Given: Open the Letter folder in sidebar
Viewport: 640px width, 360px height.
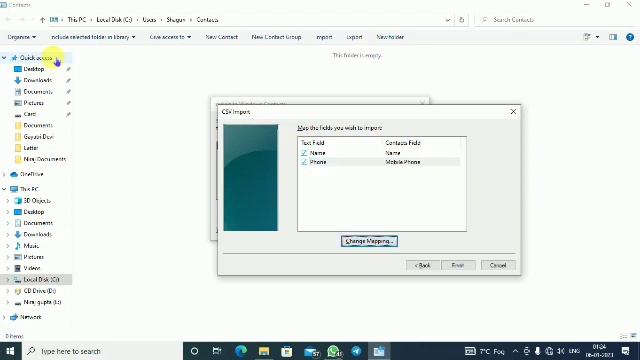Looking at the screenshot, I should [31, 148].
